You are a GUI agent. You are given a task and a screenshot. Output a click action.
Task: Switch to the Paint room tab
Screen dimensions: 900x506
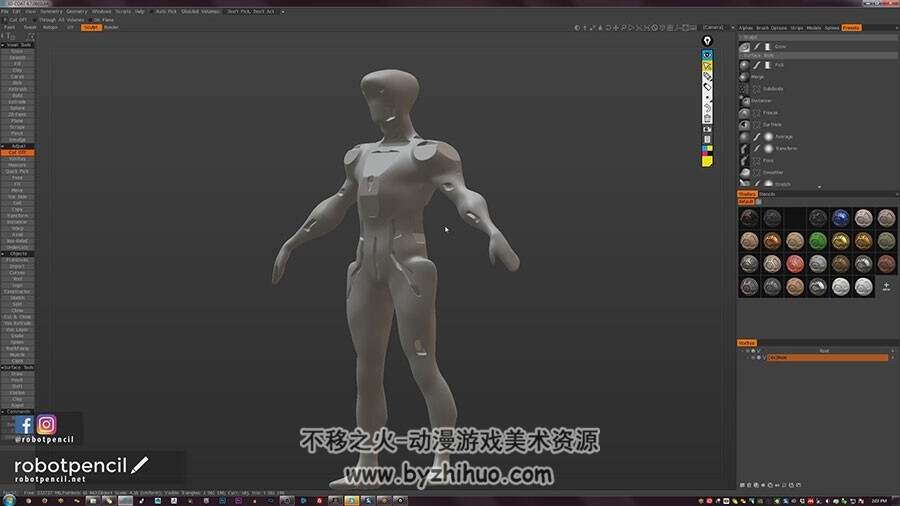click(x=10, y=27)
